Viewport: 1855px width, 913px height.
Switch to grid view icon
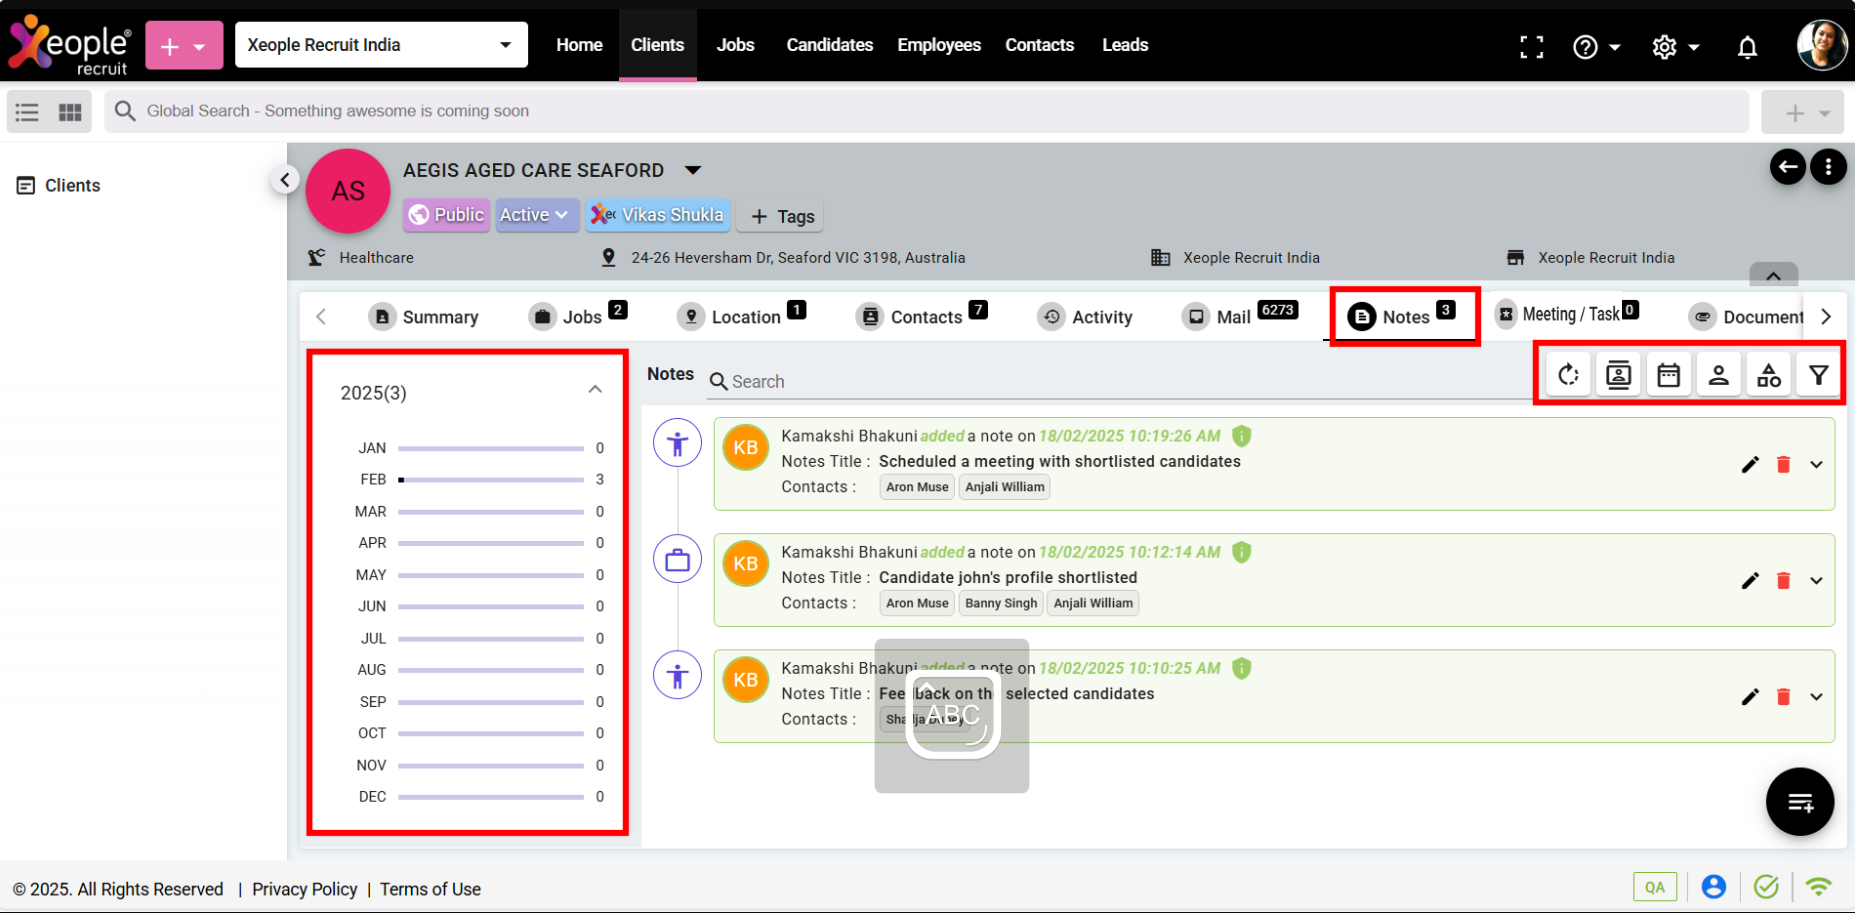pos(70,111)
